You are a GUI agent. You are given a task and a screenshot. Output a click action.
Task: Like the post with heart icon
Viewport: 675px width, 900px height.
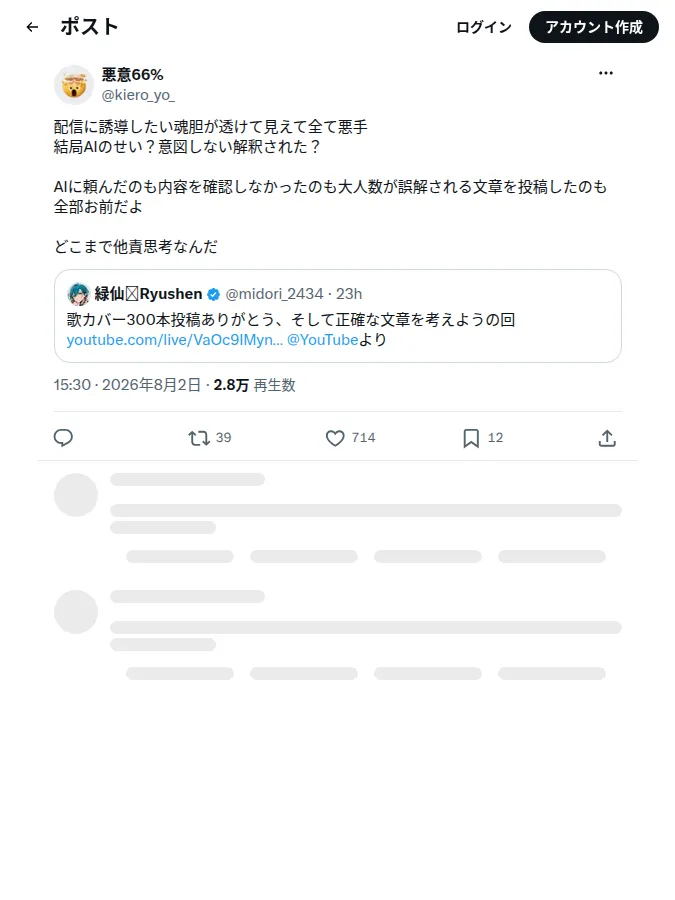pos(335,439)
